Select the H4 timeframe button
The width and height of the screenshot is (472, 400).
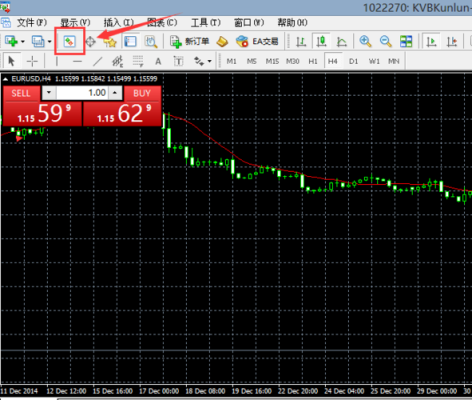[333, 61]
